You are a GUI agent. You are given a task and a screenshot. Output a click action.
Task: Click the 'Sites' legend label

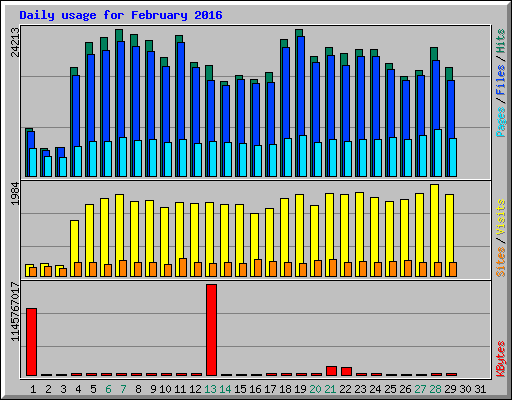(x=501, y=262)
